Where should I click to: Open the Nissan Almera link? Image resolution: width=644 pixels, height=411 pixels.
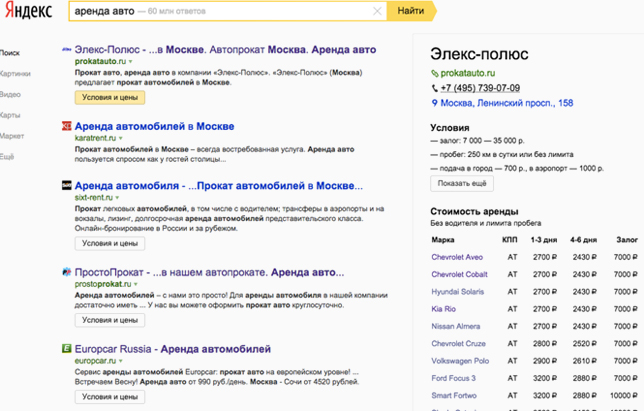[455, 326]
